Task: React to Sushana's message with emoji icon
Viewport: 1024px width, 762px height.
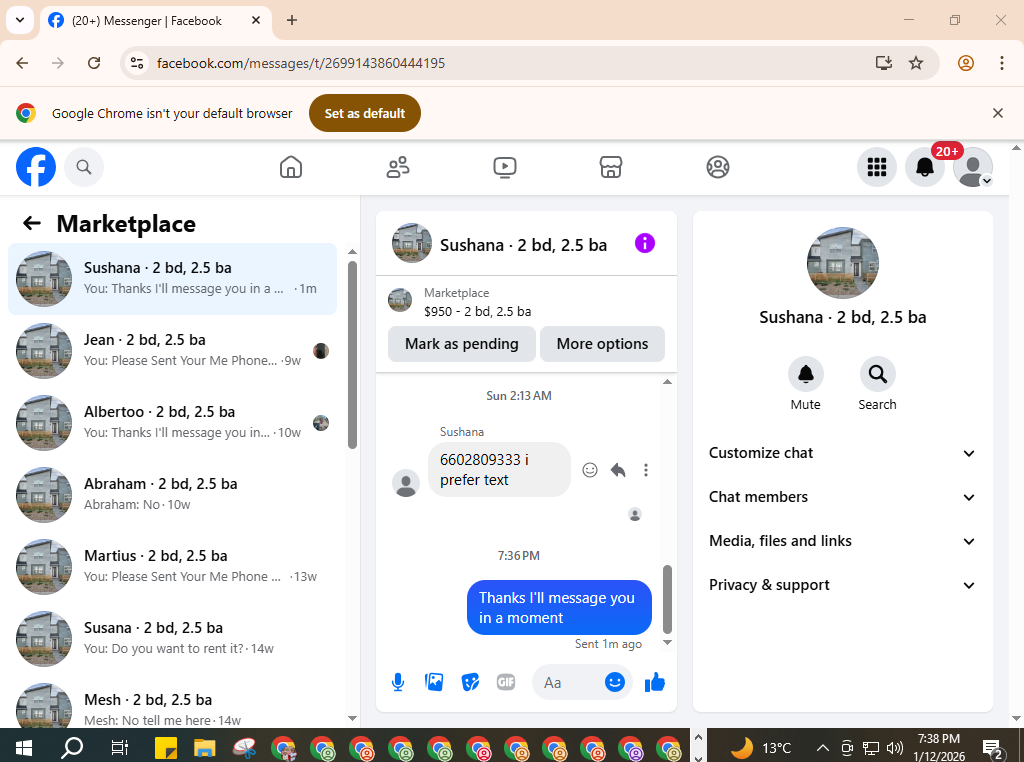Action: click(x=590, y=470)
